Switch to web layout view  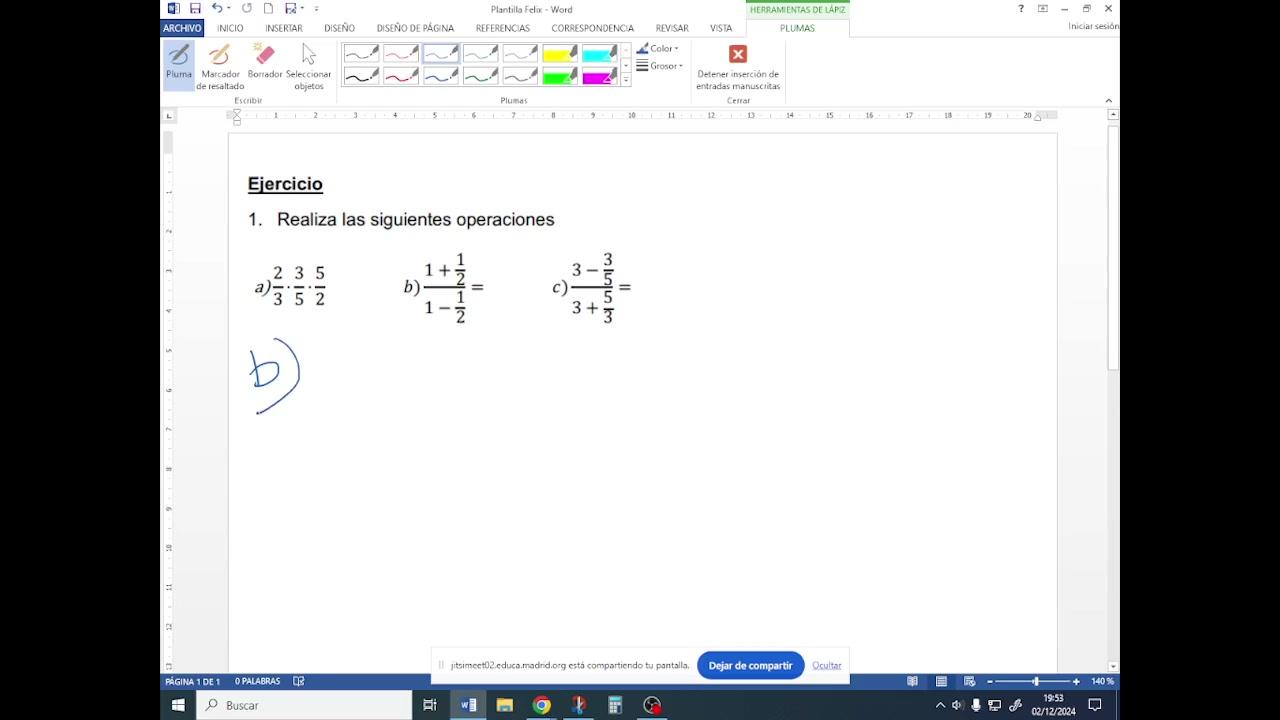pyautogui.click(x=969, y=681)
